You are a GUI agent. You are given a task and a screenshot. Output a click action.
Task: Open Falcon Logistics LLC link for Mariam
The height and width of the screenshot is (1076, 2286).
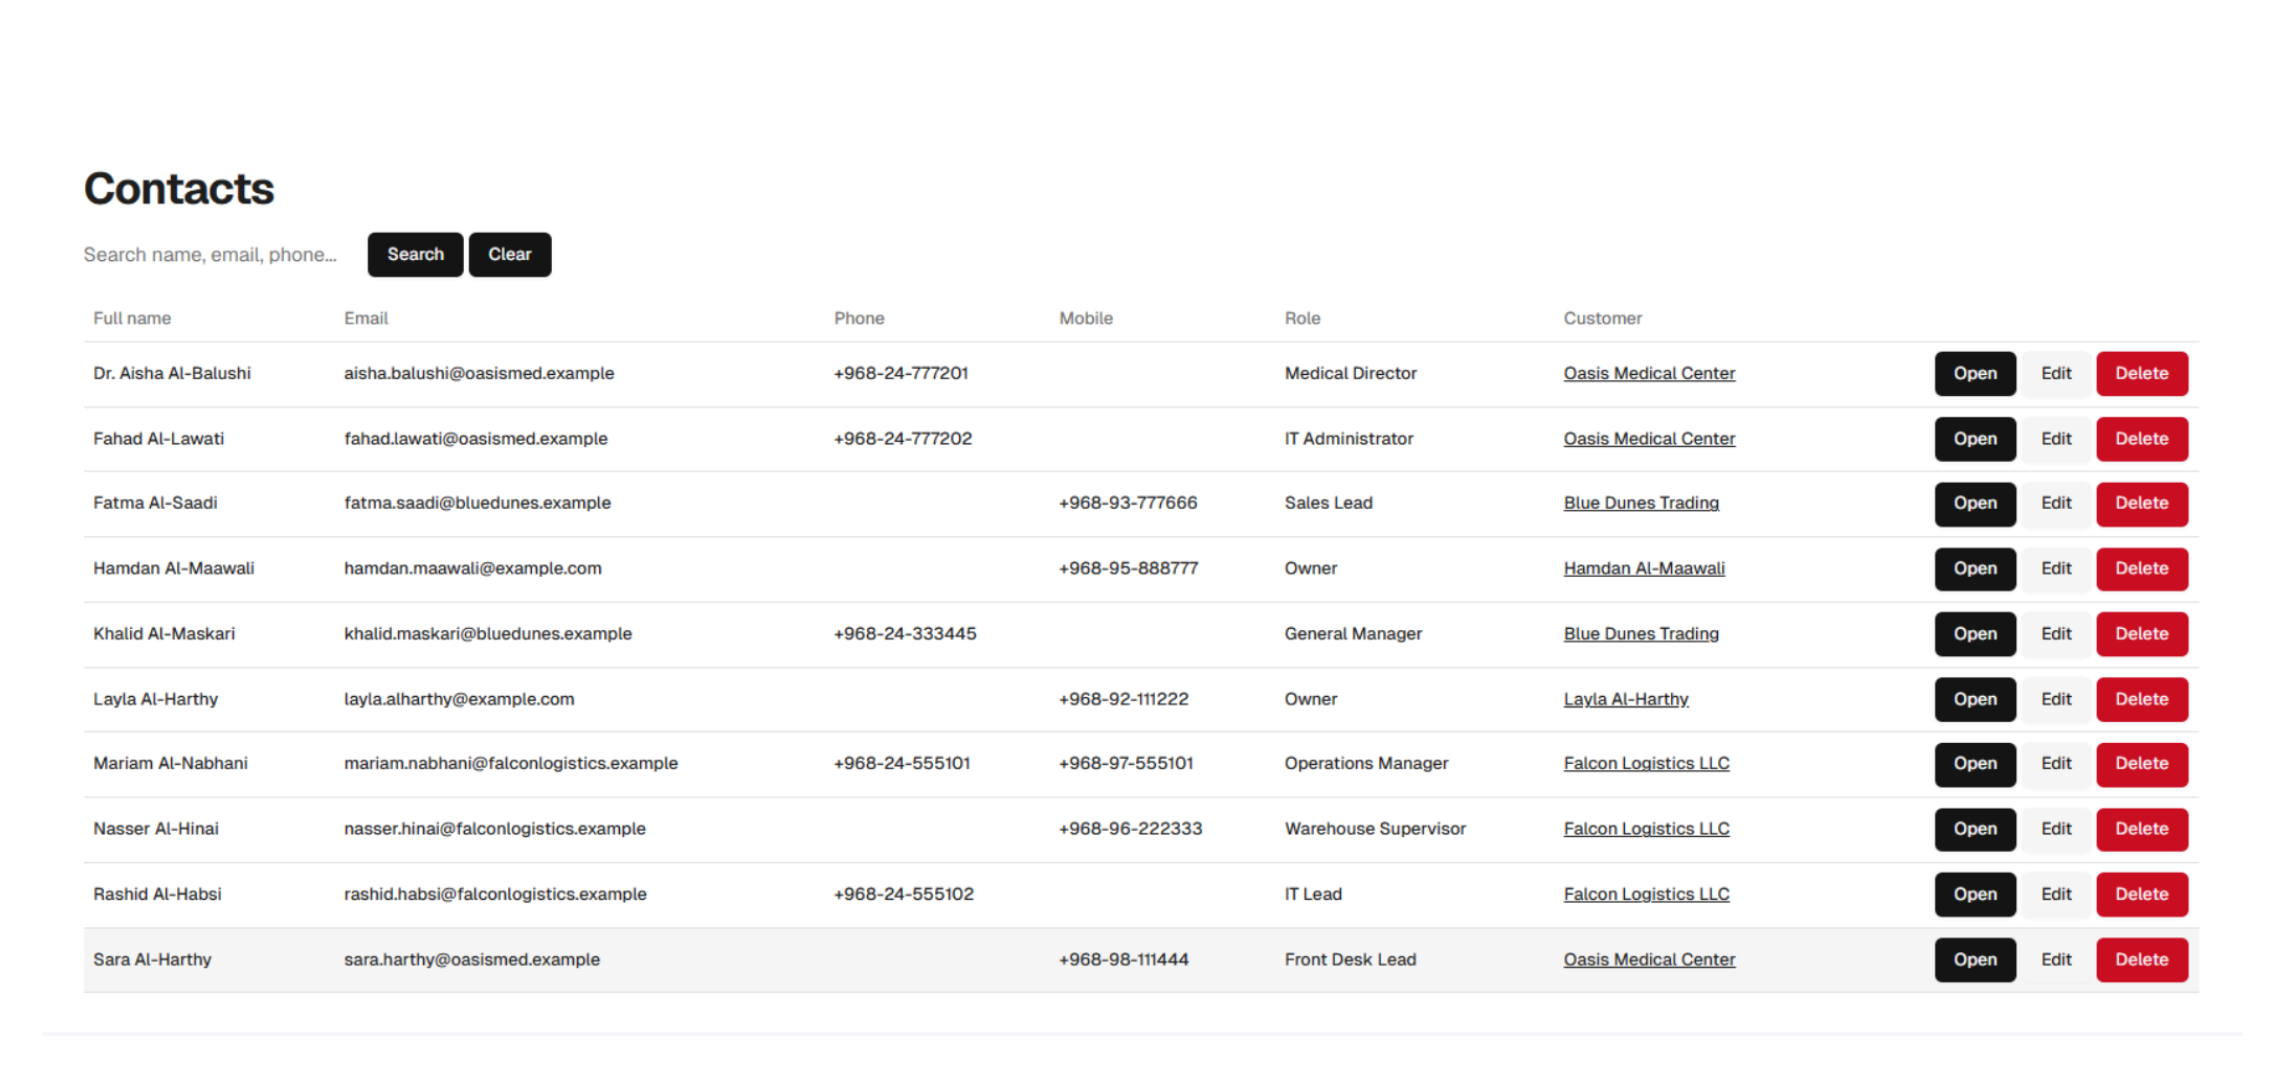(x=1645, y=763)
